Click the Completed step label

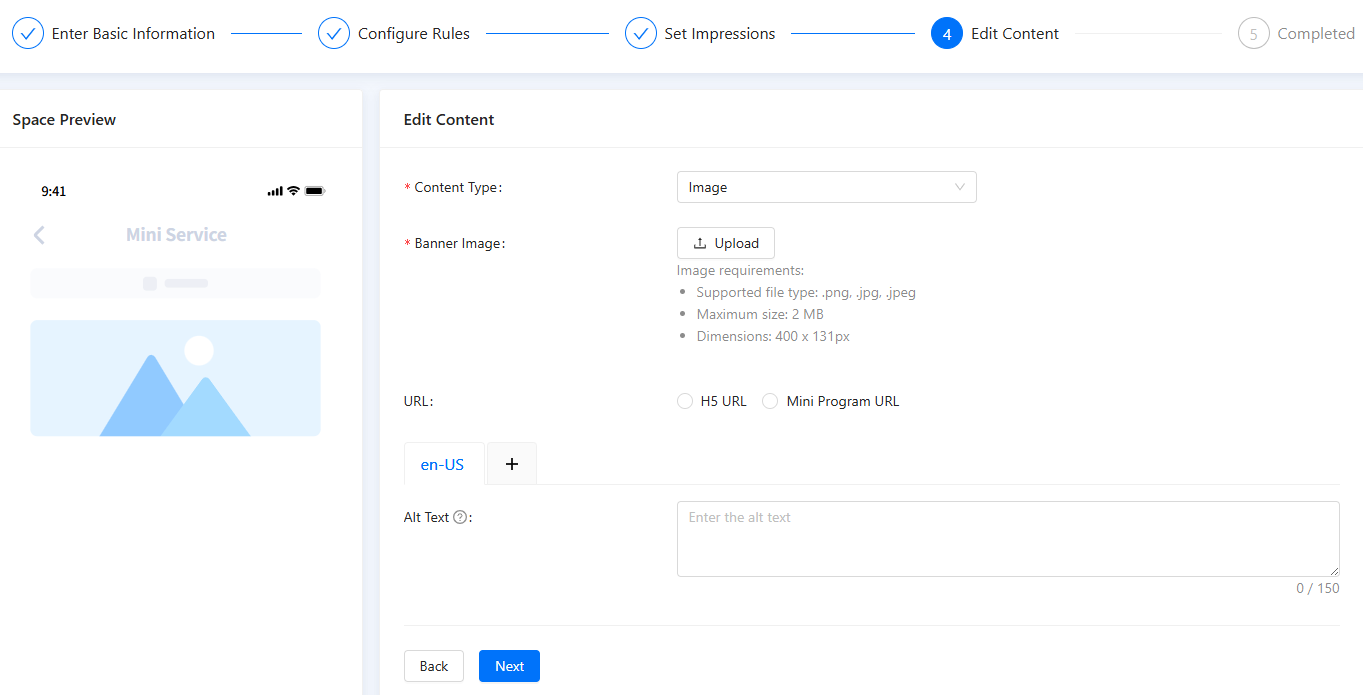coord(1316,33)
